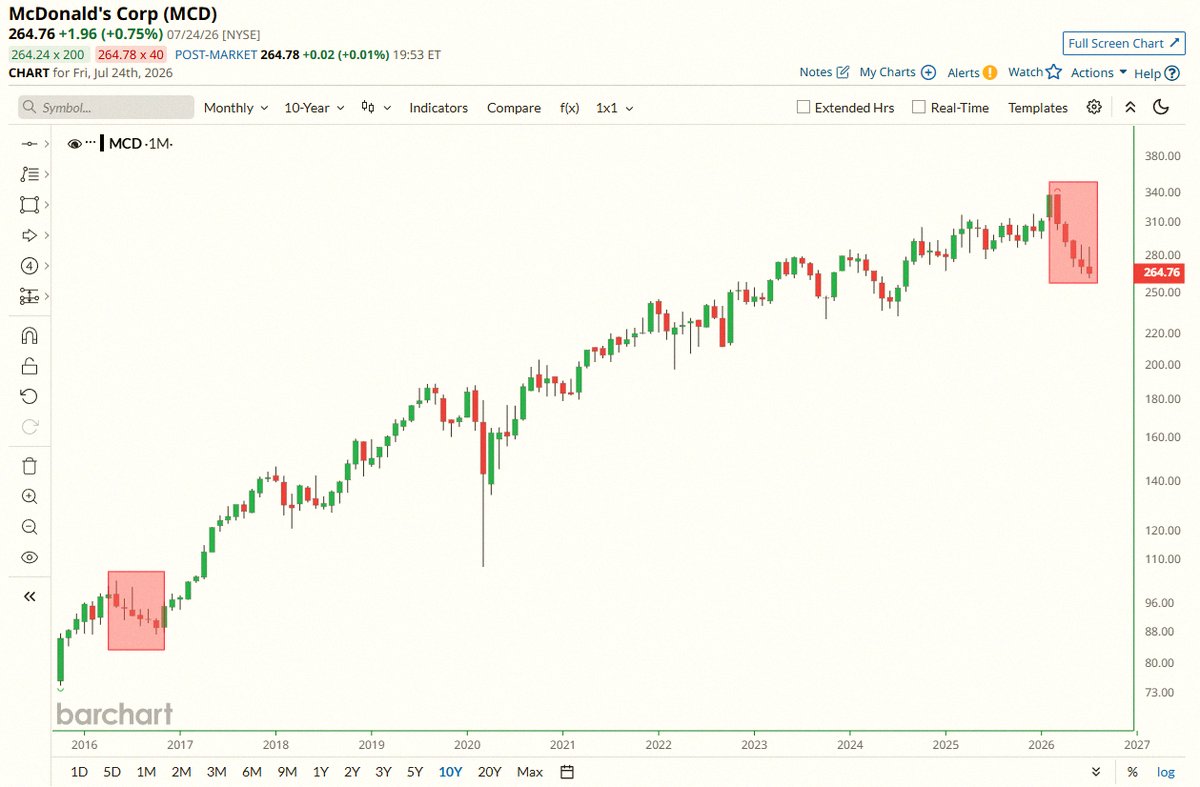The image size is (1200, 787).
Task: Delete drawings with trash icon
Action: pyautogui.click(x=29, y=466)
